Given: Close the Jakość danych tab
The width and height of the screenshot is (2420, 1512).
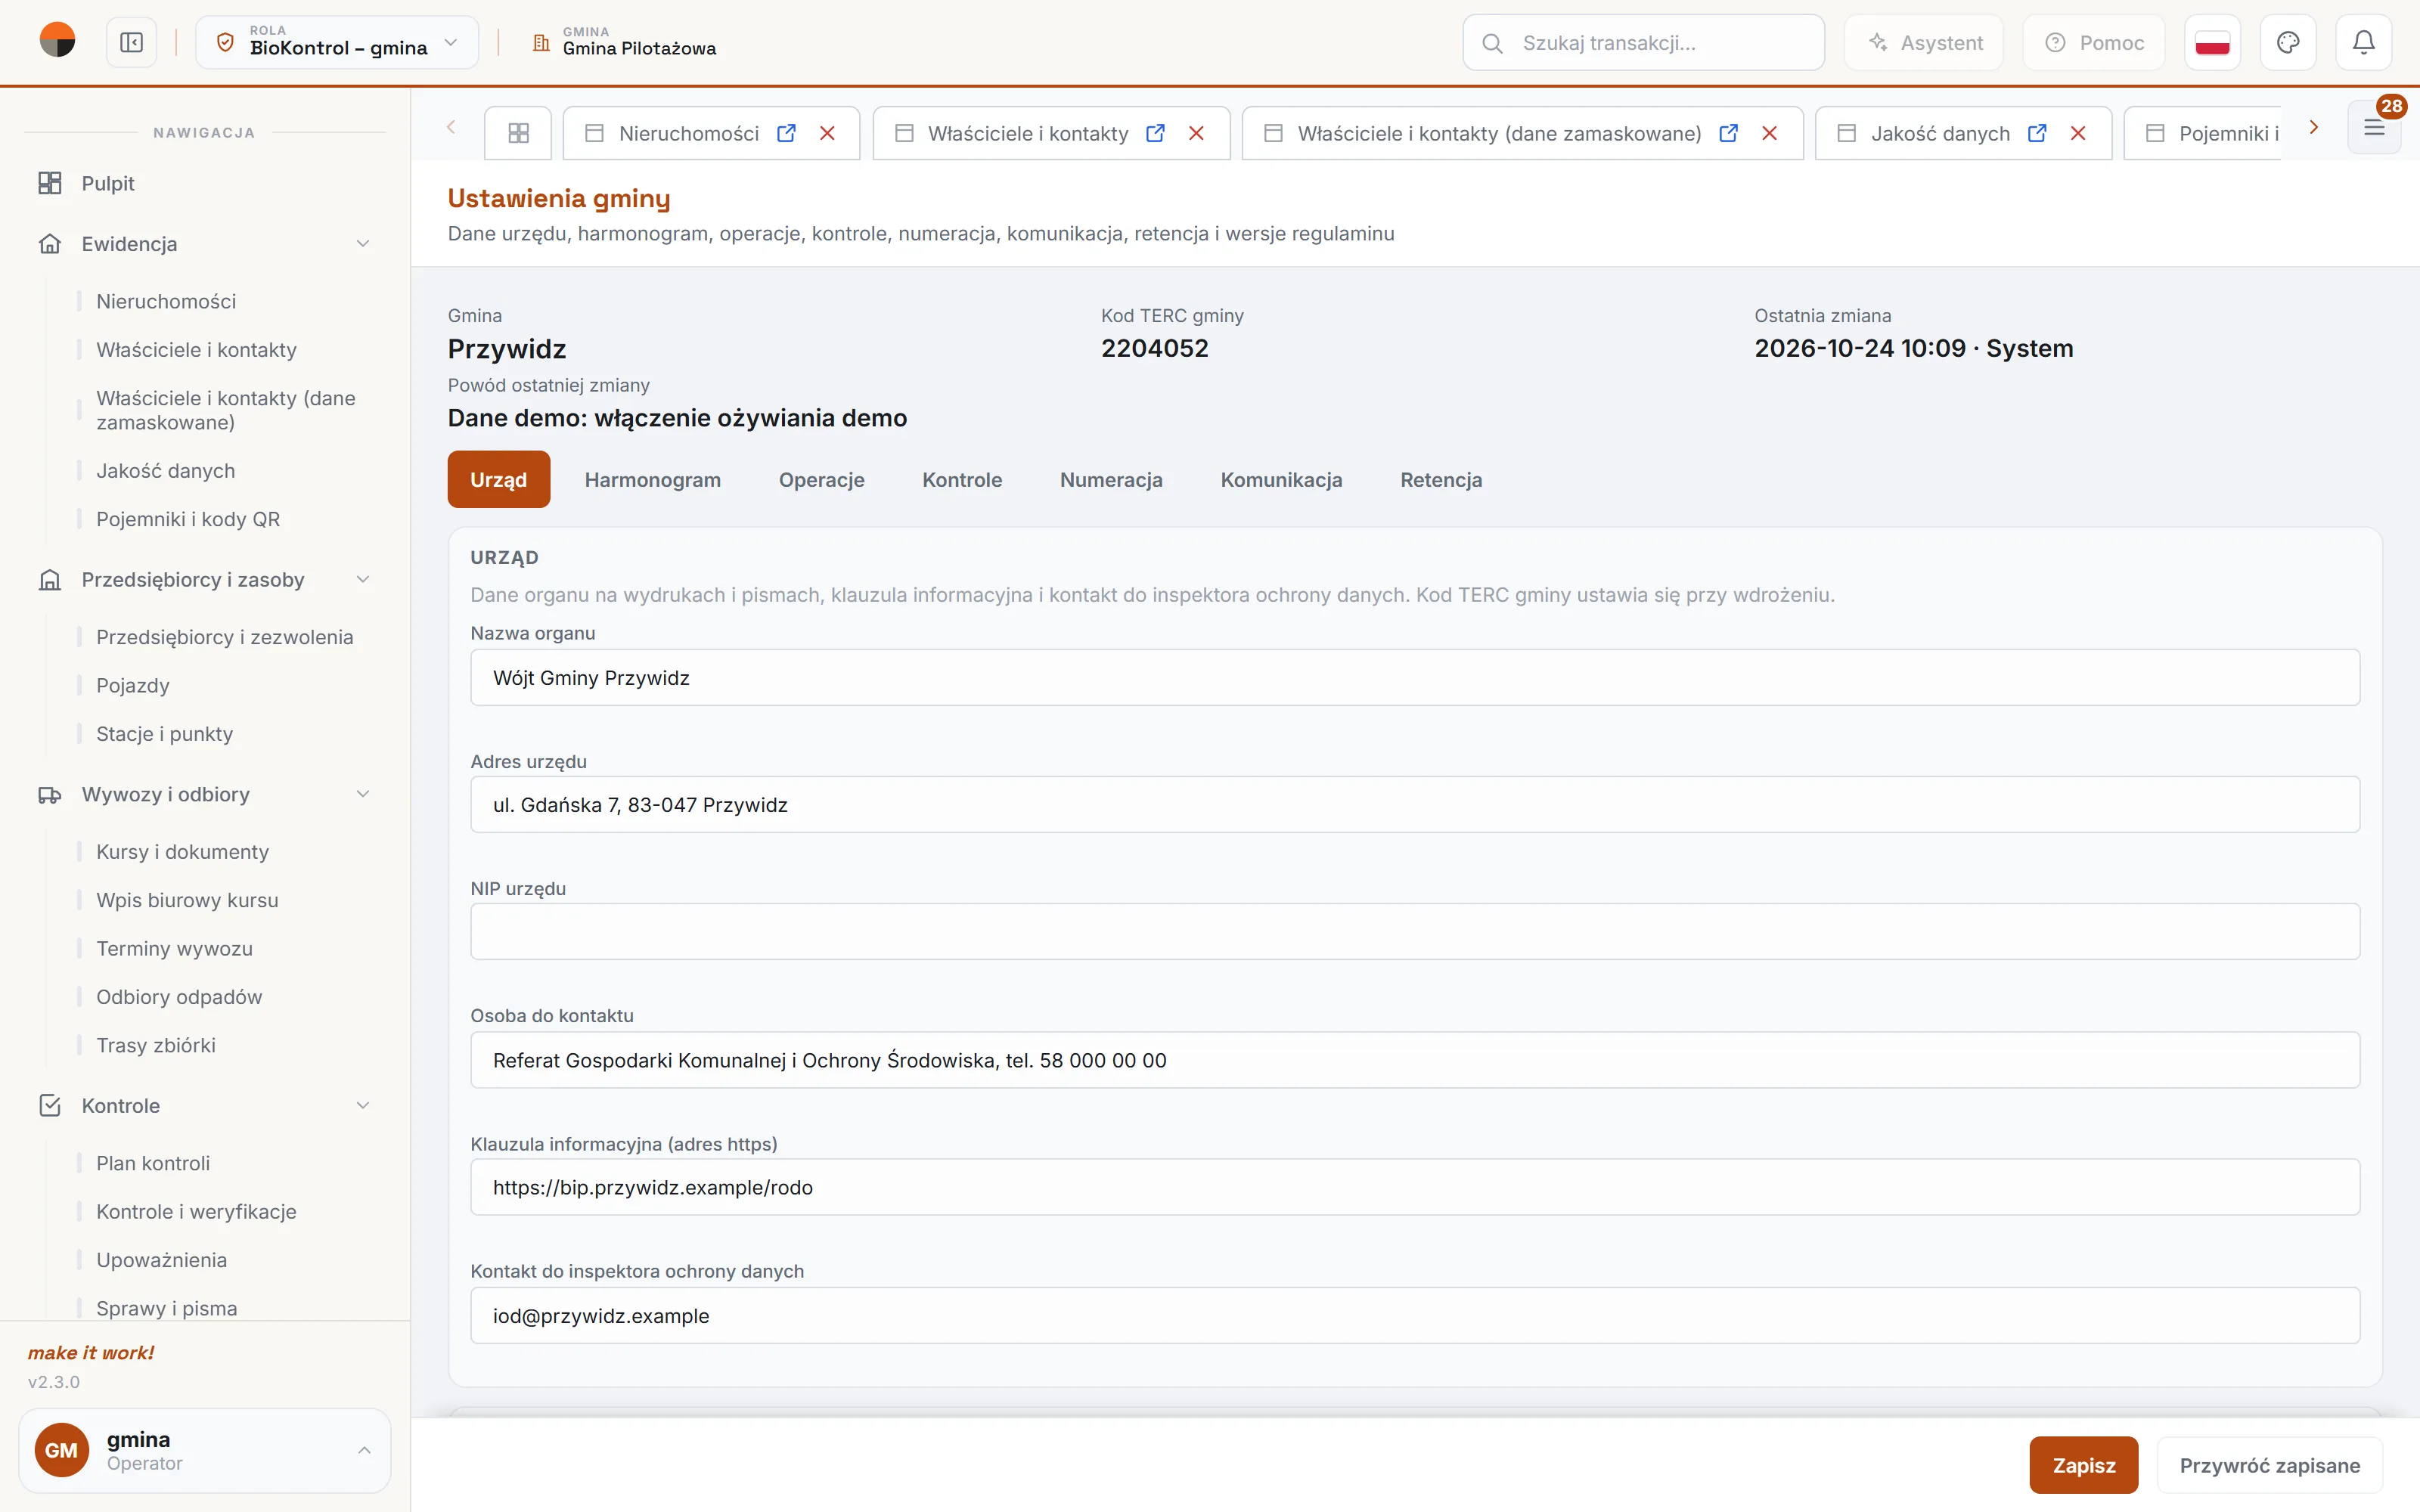Looking at the screenshot, I should pyautogui.click(x=2078, y=133).
